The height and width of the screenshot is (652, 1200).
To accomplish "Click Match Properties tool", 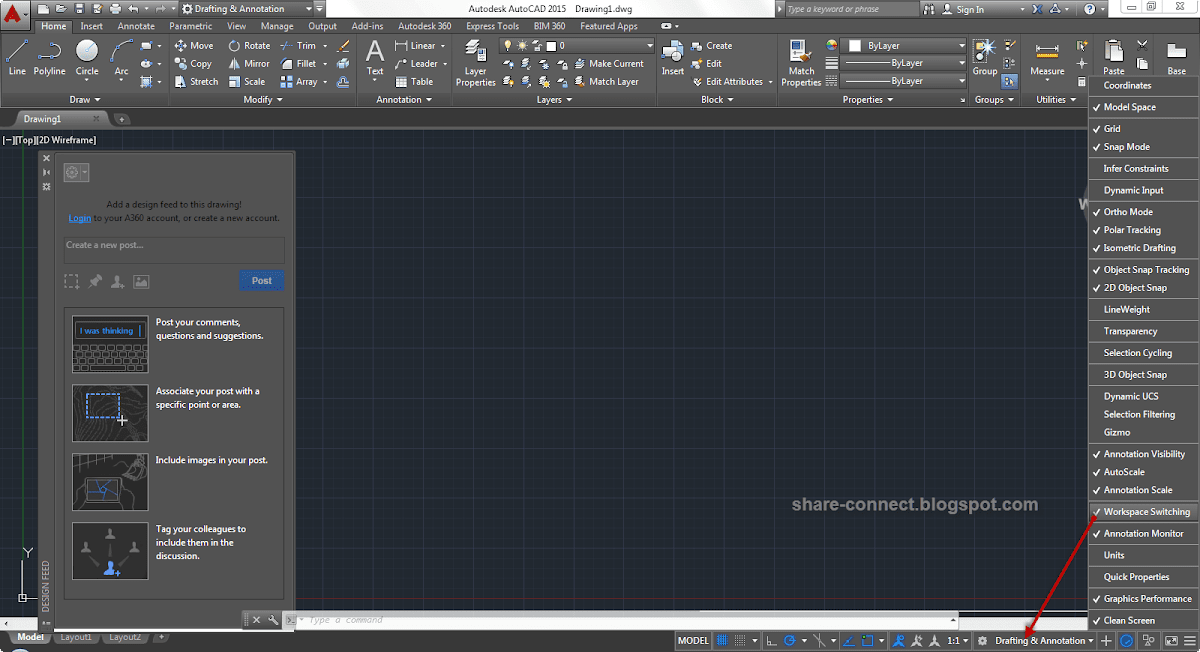I will [801, 62].
